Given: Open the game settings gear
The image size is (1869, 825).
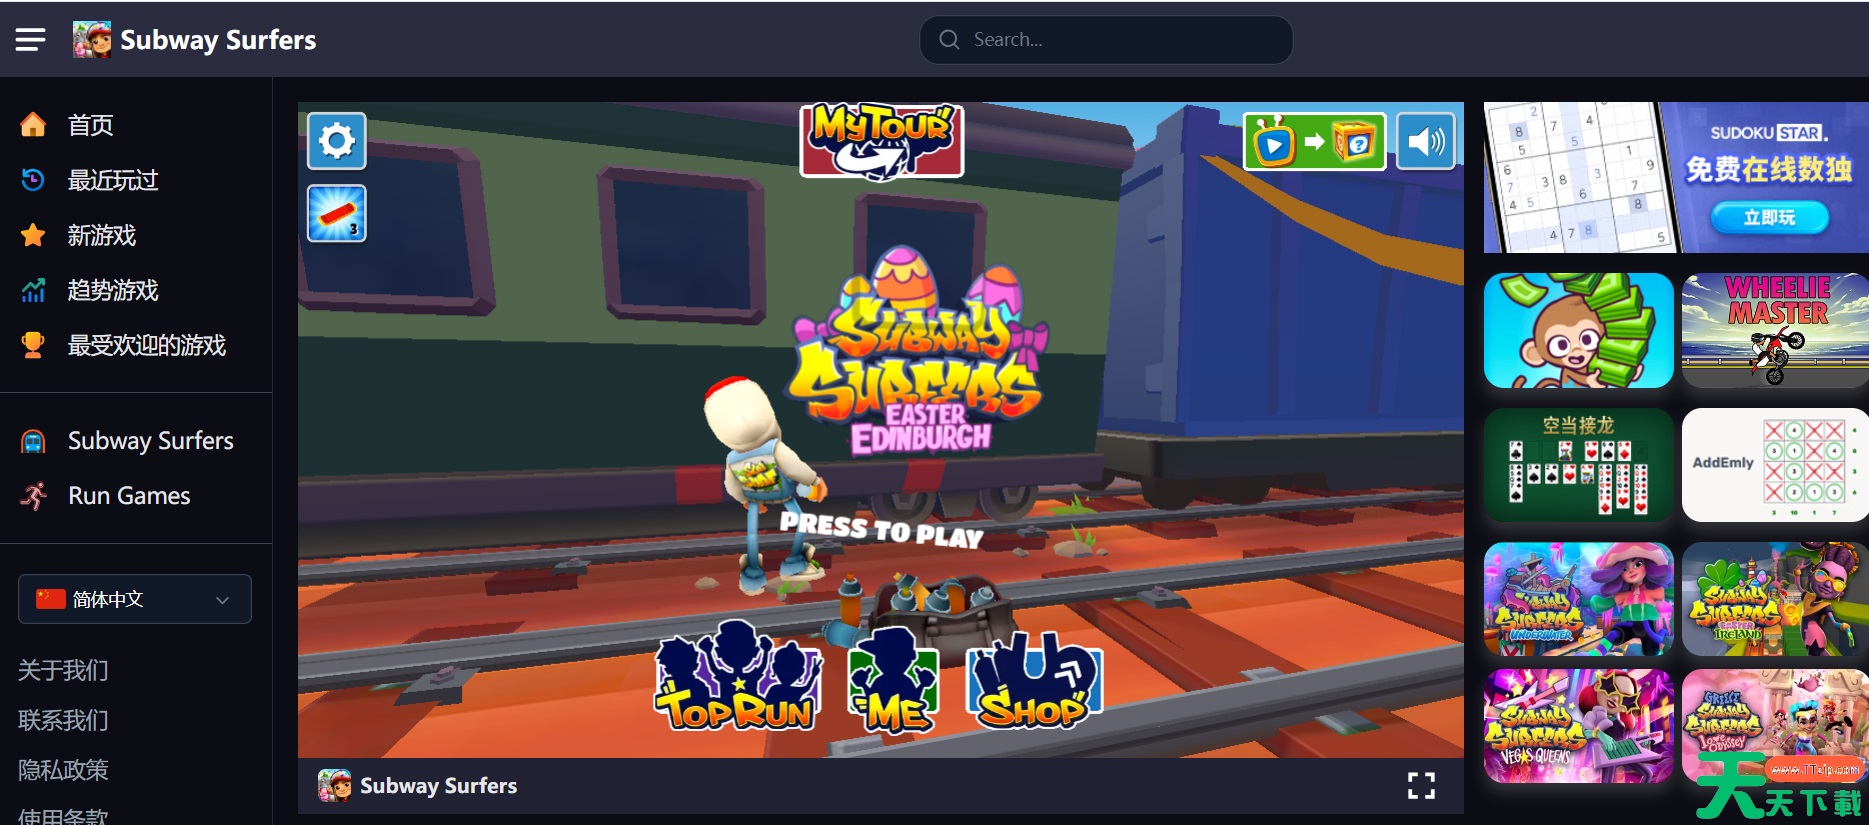Looking at the screenshot, I should (x=337, y=141).
